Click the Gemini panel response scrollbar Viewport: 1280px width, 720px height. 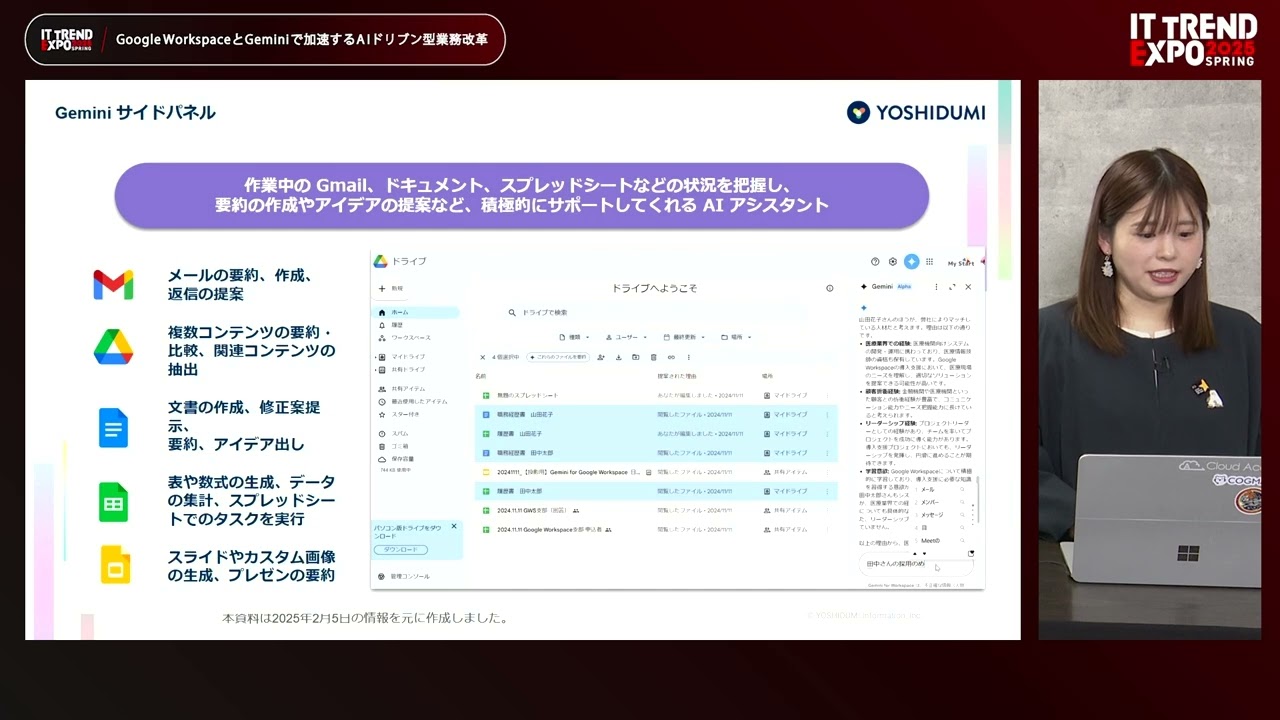(x=980, y=498)
